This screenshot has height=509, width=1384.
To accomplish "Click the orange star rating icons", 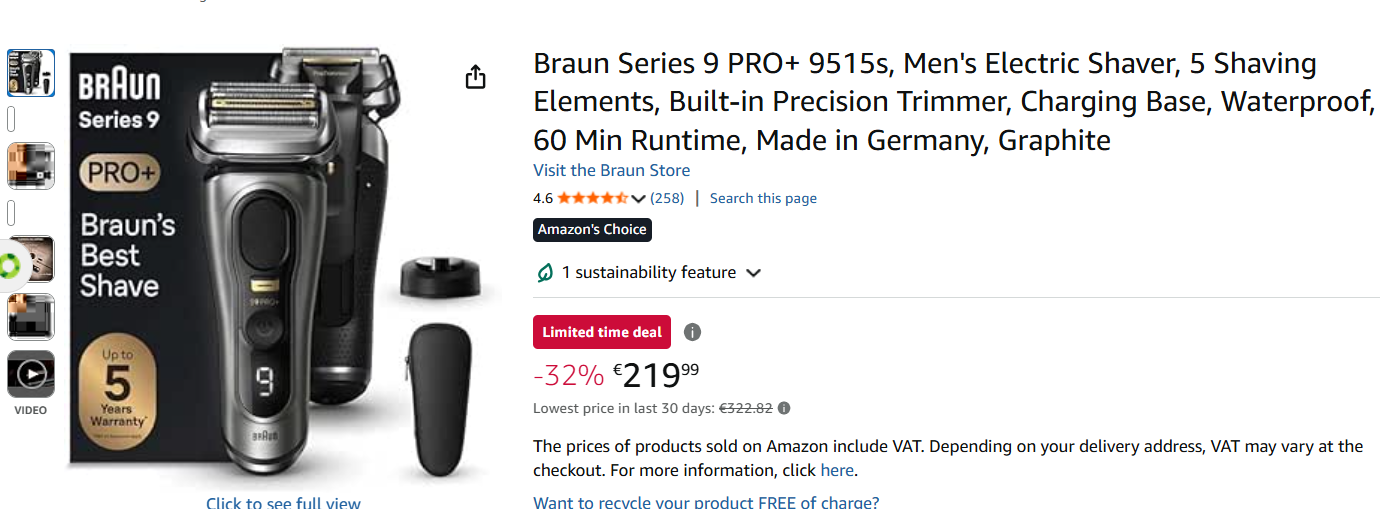I will [x=592, y=198].
